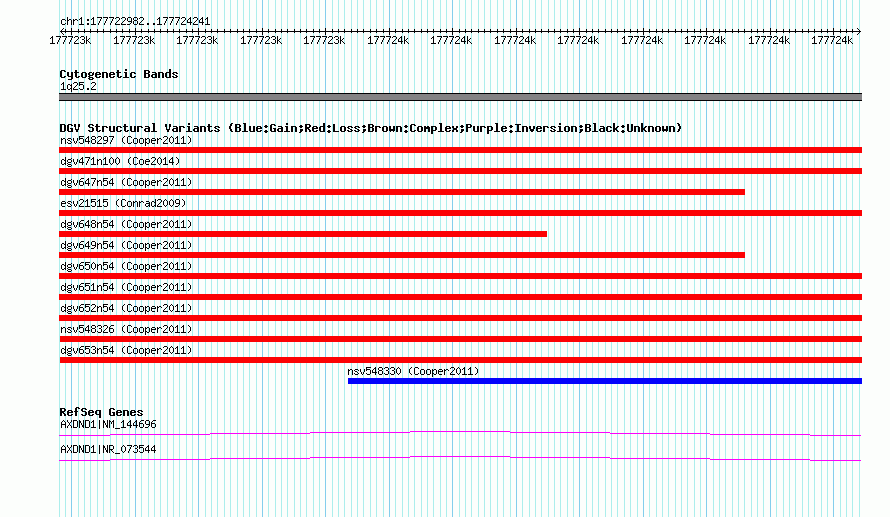
Task: Open variant nsv548326 (Cooper2011) label
Action: coord(126,329)
